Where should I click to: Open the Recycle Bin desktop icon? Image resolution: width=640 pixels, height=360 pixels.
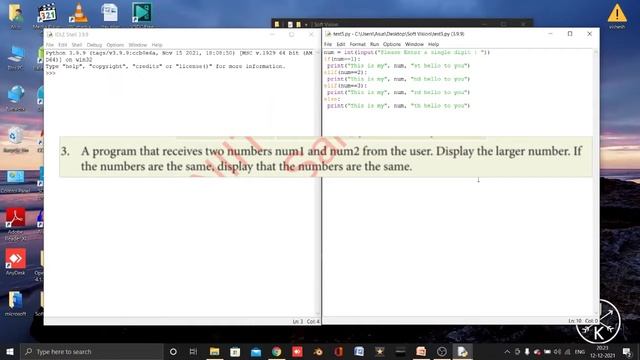pos(16,139)
